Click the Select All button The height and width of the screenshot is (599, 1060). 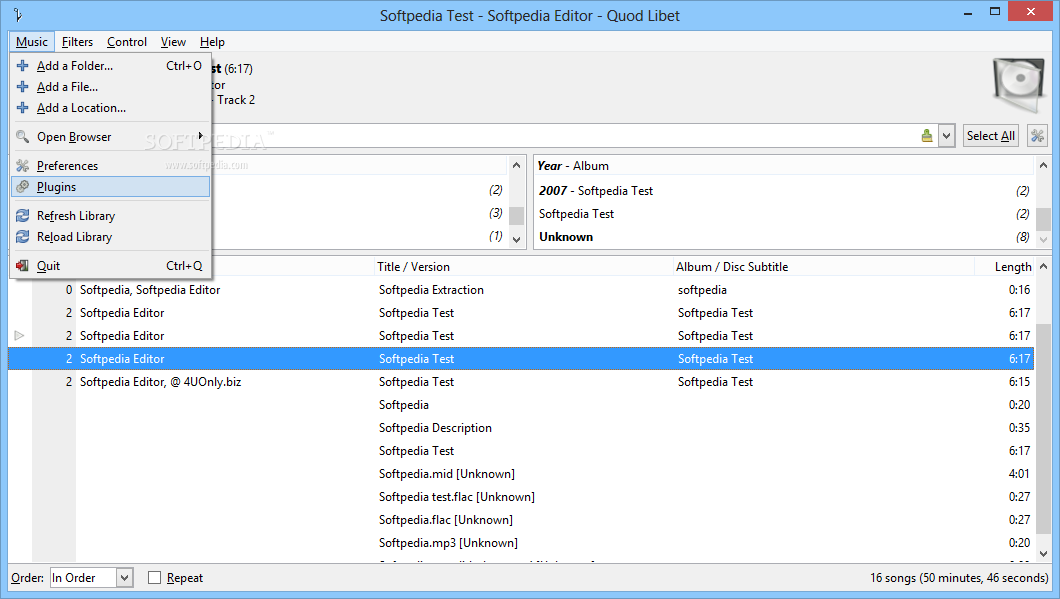click(990, 136)
